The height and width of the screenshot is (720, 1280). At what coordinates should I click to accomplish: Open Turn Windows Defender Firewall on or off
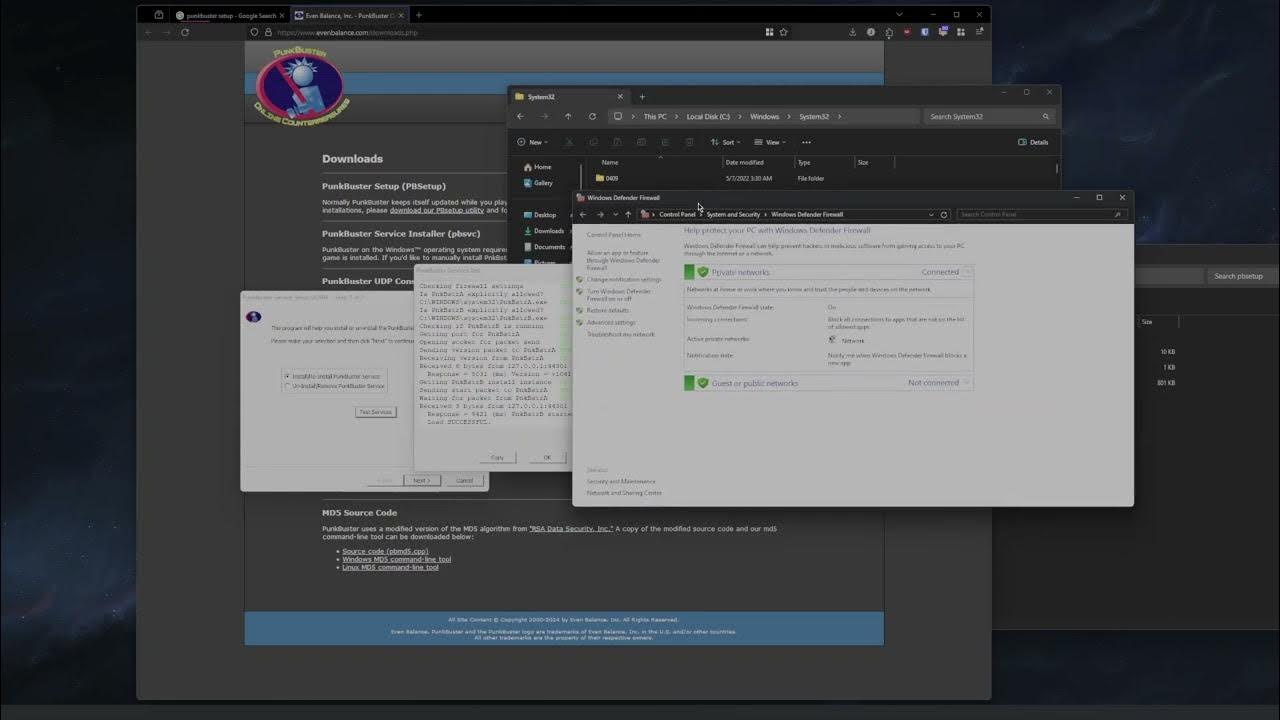click(619, 295)
